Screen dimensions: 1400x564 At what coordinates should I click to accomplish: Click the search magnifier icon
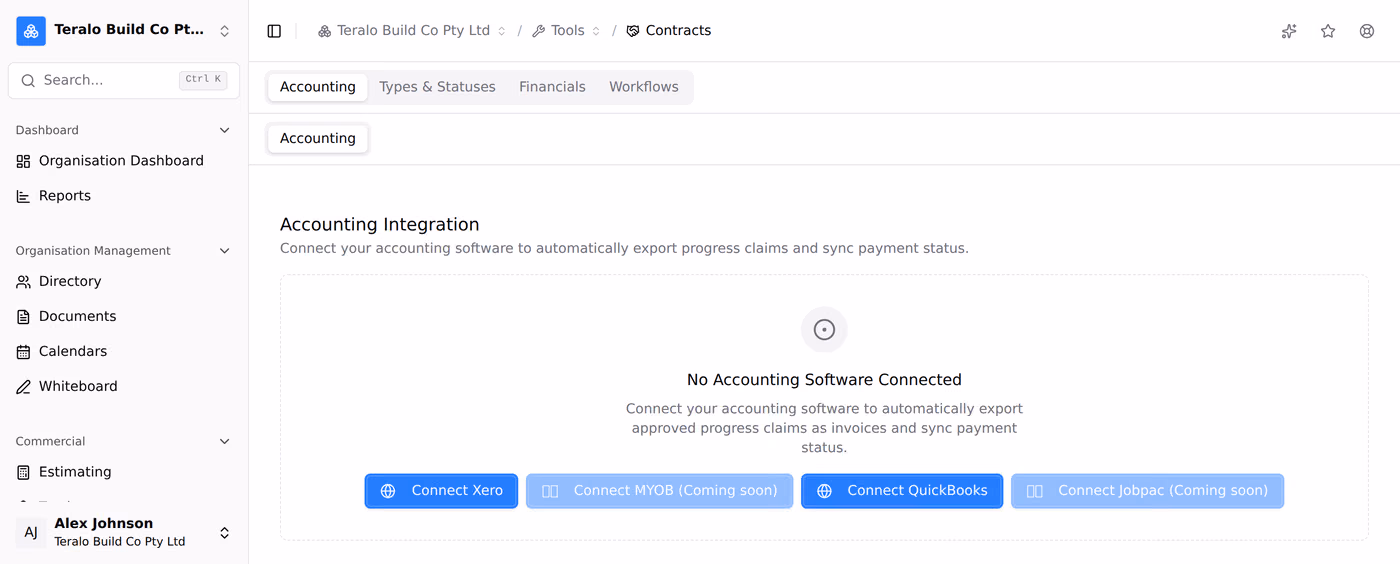[28, 80]
